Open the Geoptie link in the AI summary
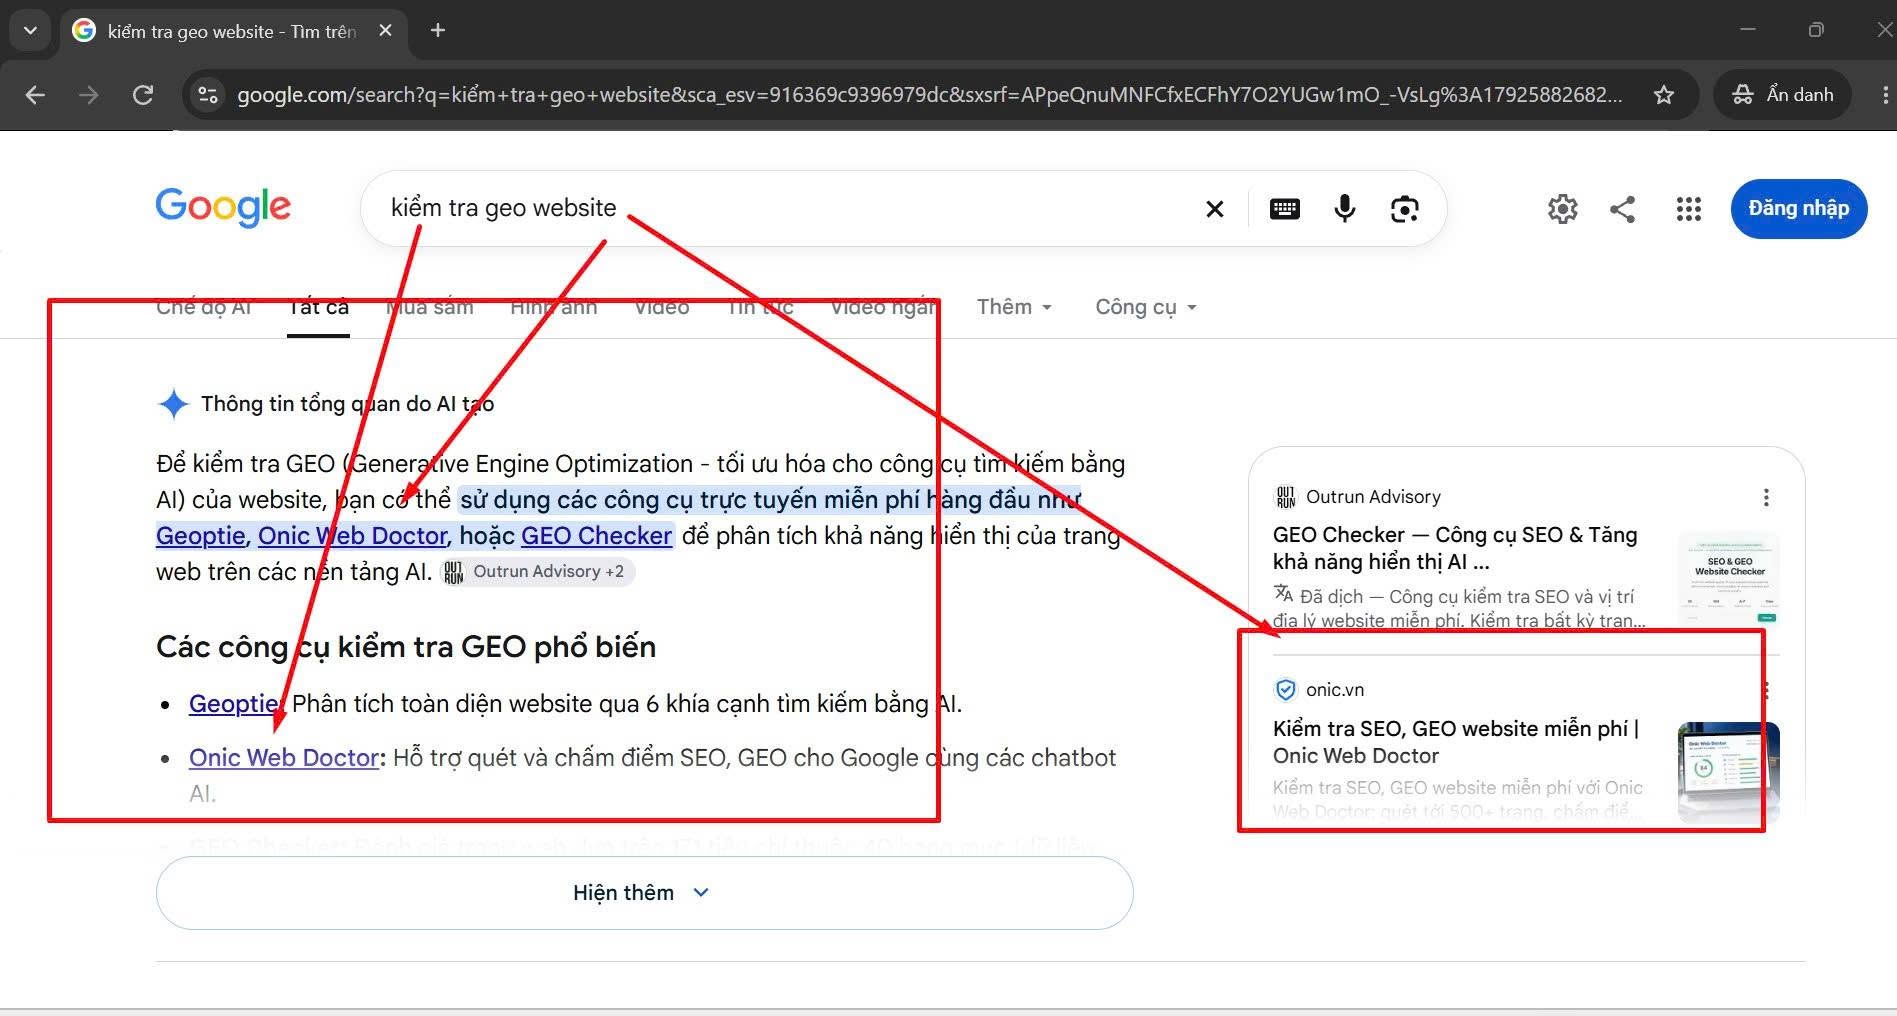1897x1016 pixels. pyautogui.click(x=201, y=536)
